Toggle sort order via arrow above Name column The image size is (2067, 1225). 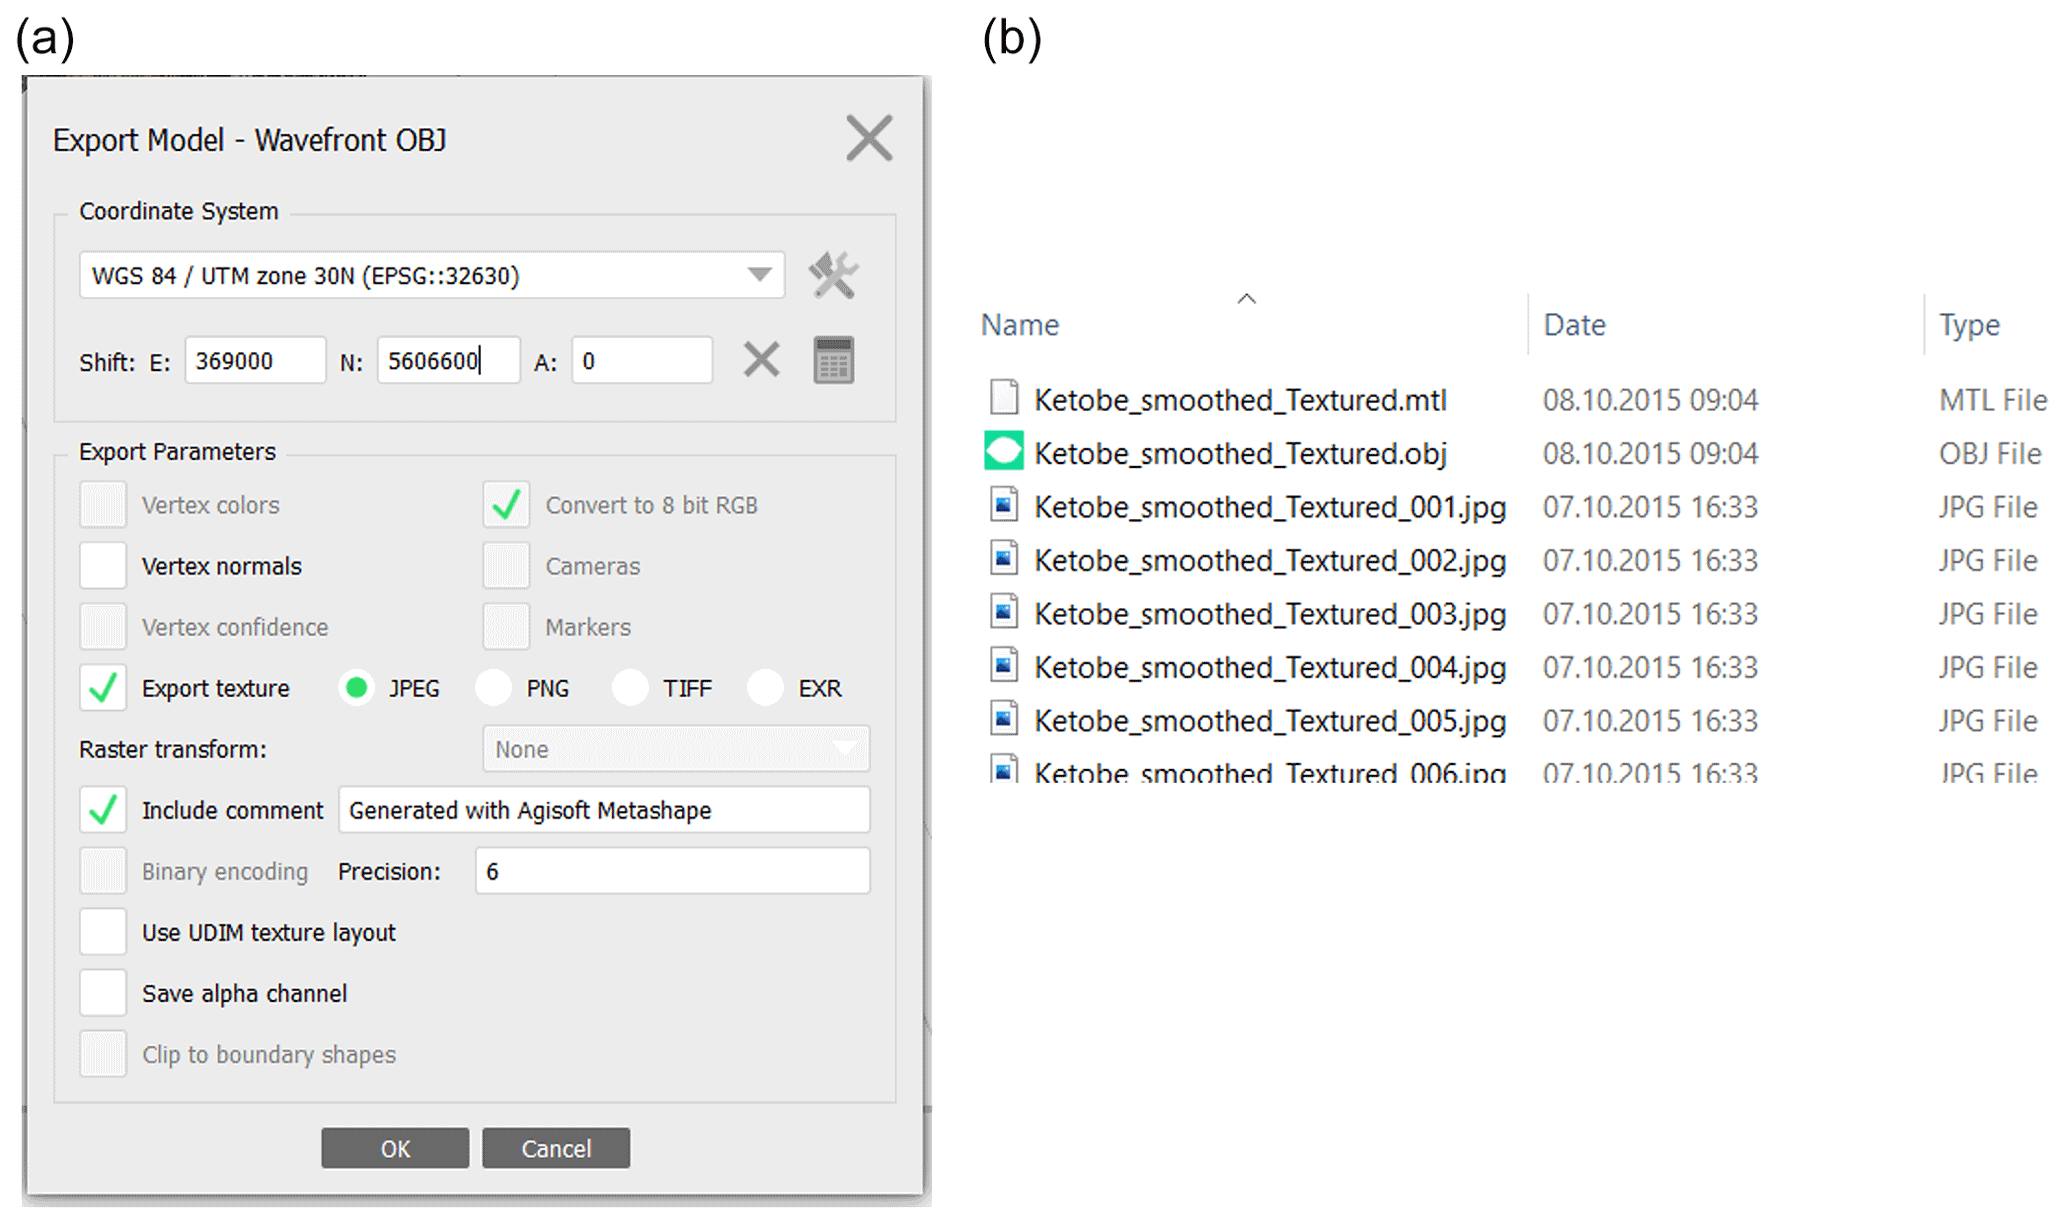coord(1246,299)
